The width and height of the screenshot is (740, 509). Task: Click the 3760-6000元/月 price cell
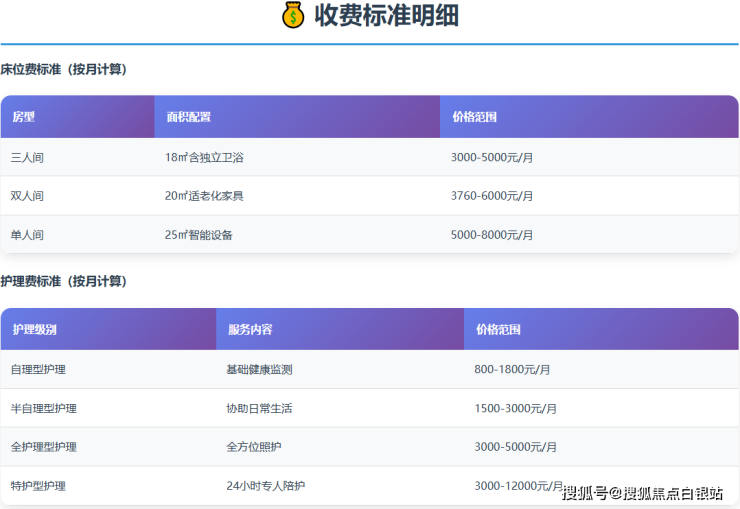[492, 196]
